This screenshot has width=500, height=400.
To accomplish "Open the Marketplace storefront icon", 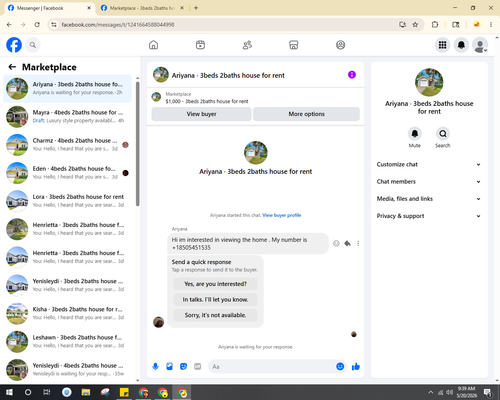I will 294,45.
